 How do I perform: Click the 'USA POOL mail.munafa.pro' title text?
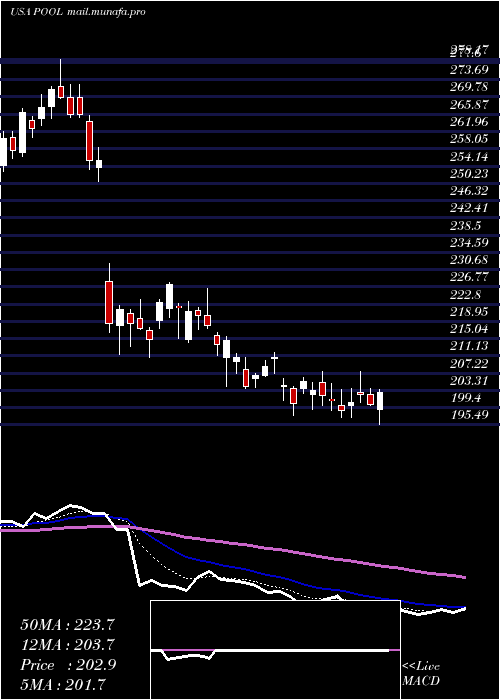[78, 12]
